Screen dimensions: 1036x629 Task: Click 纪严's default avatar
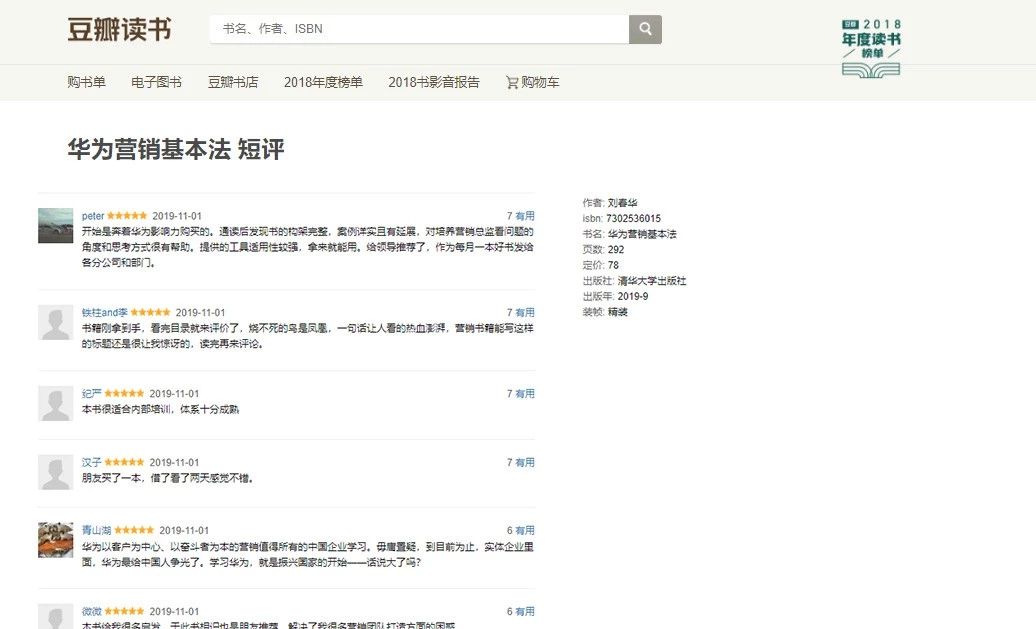click(x=56, y=404)
